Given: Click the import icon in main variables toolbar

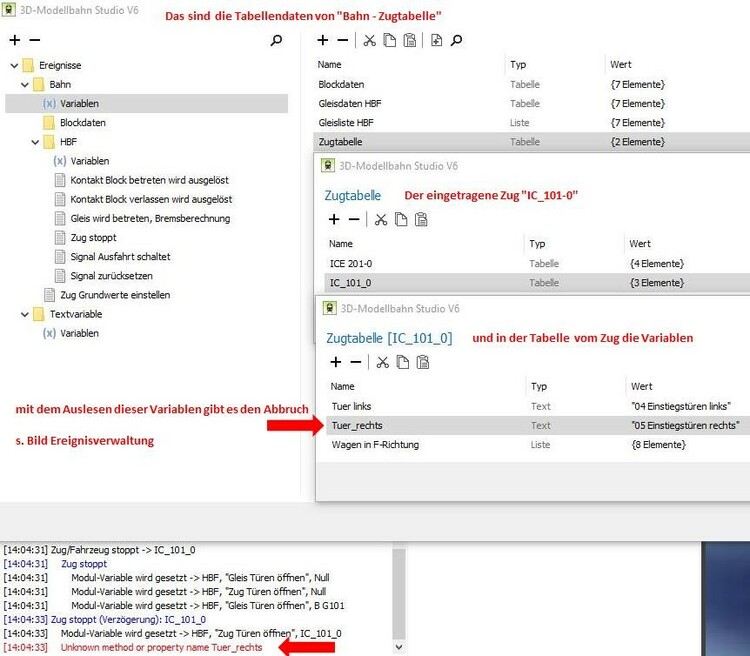Looking at the screenshot, I should pos(436,41).
